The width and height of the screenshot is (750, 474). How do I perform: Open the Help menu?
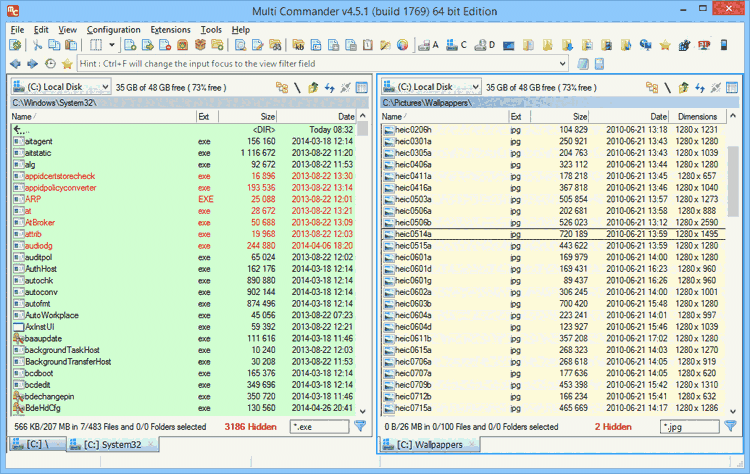pos(241,30)
